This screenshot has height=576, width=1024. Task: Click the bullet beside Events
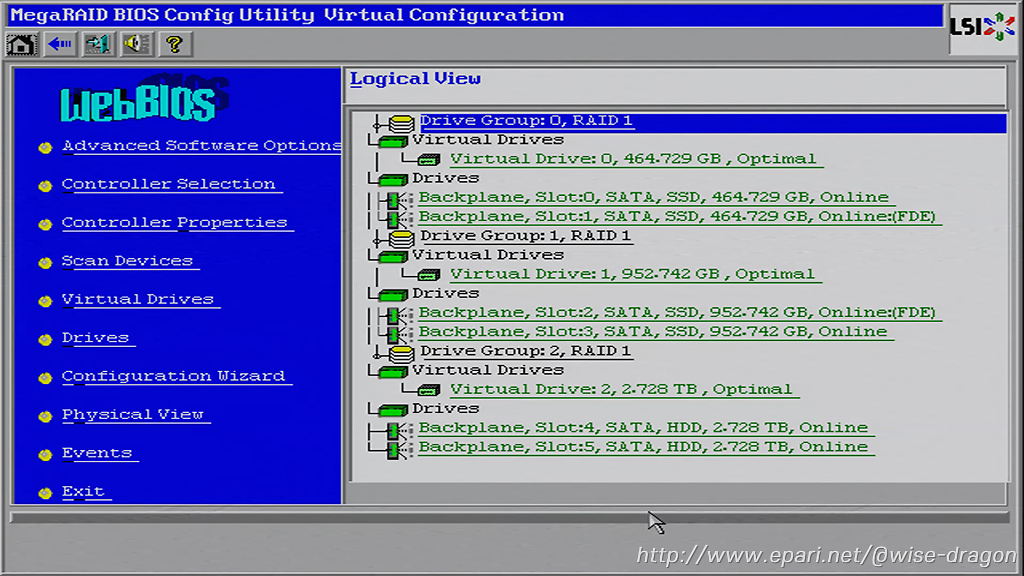click(x=45, y=455)
